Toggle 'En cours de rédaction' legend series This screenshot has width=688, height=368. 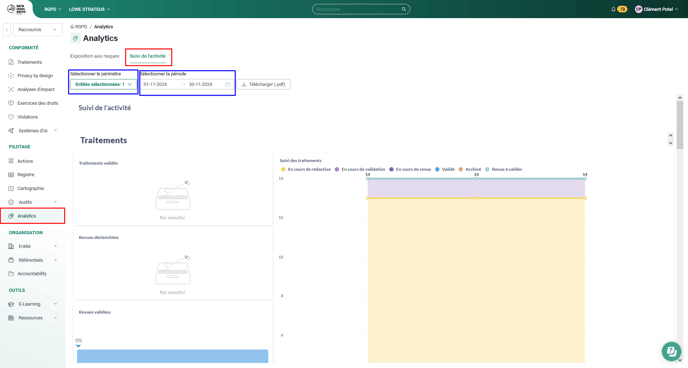[x=306, y=169]
